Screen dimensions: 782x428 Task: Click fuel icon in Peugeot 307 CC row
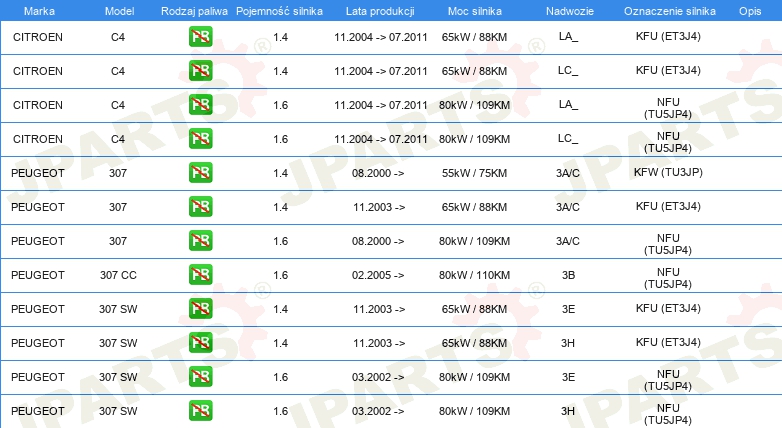point(200,274)
